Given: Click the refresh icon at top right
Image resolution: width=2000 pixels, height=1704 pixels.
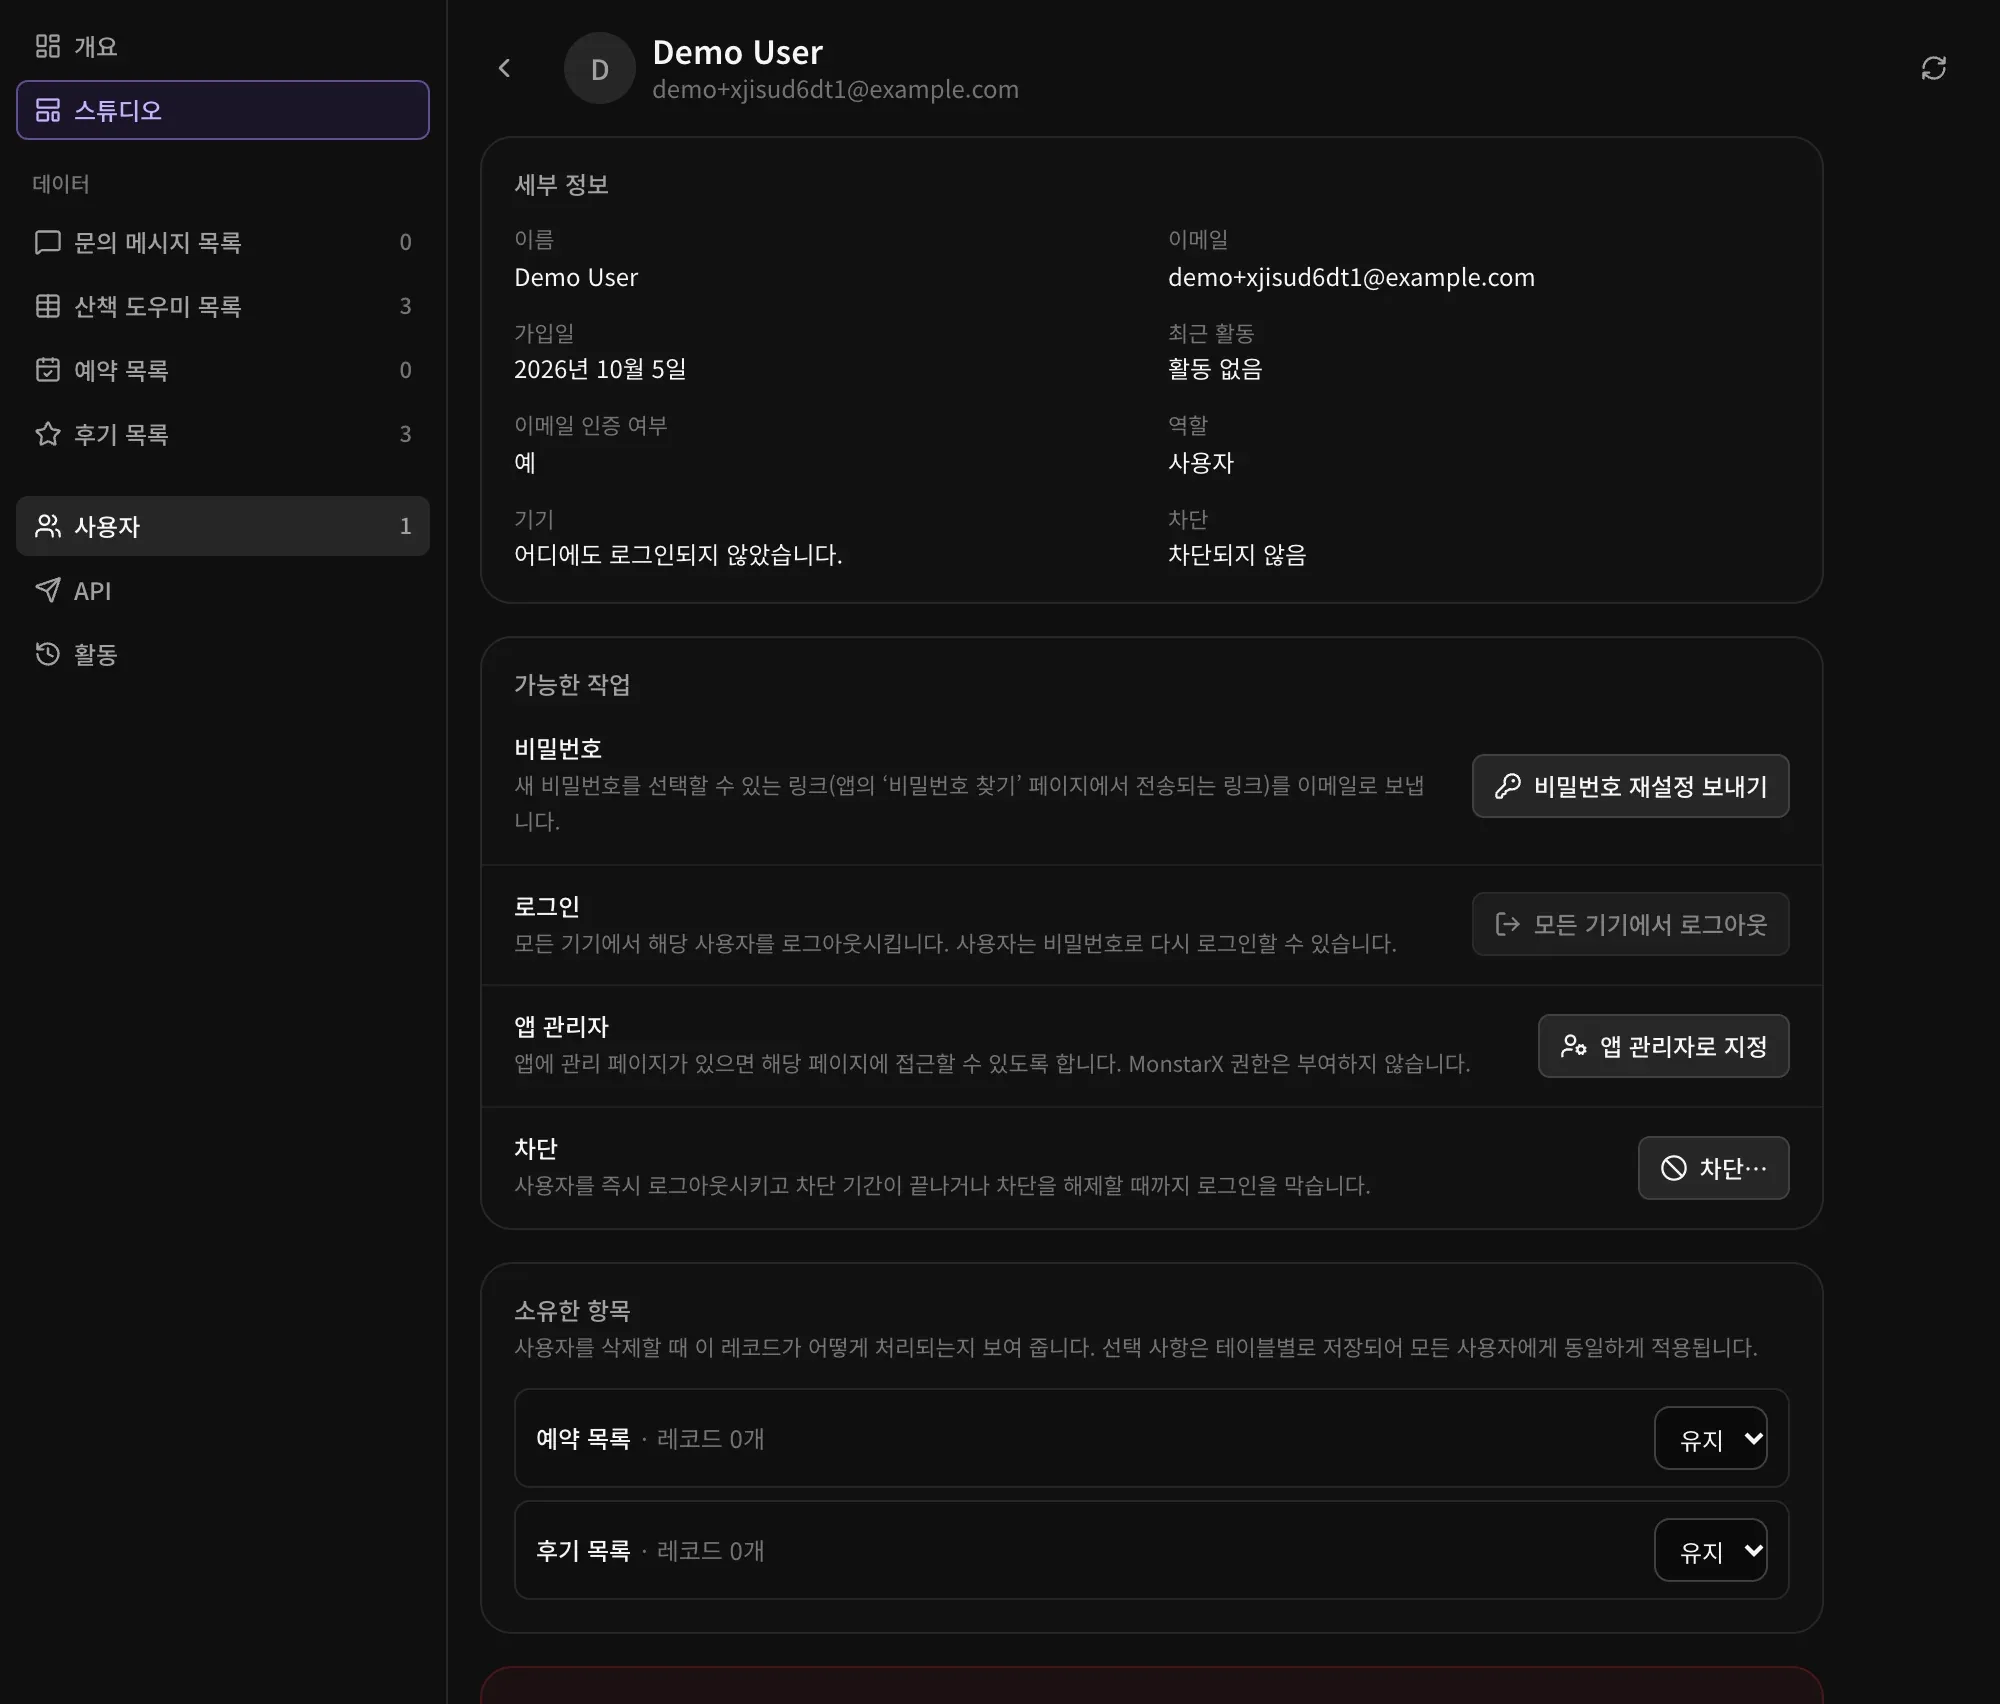Looking at the screenshot, I should 1933,68.
